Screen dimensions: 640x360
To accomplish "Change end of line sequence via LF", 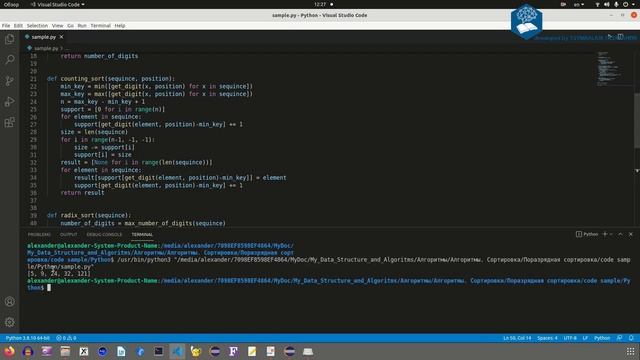I will tap(585, 338).
